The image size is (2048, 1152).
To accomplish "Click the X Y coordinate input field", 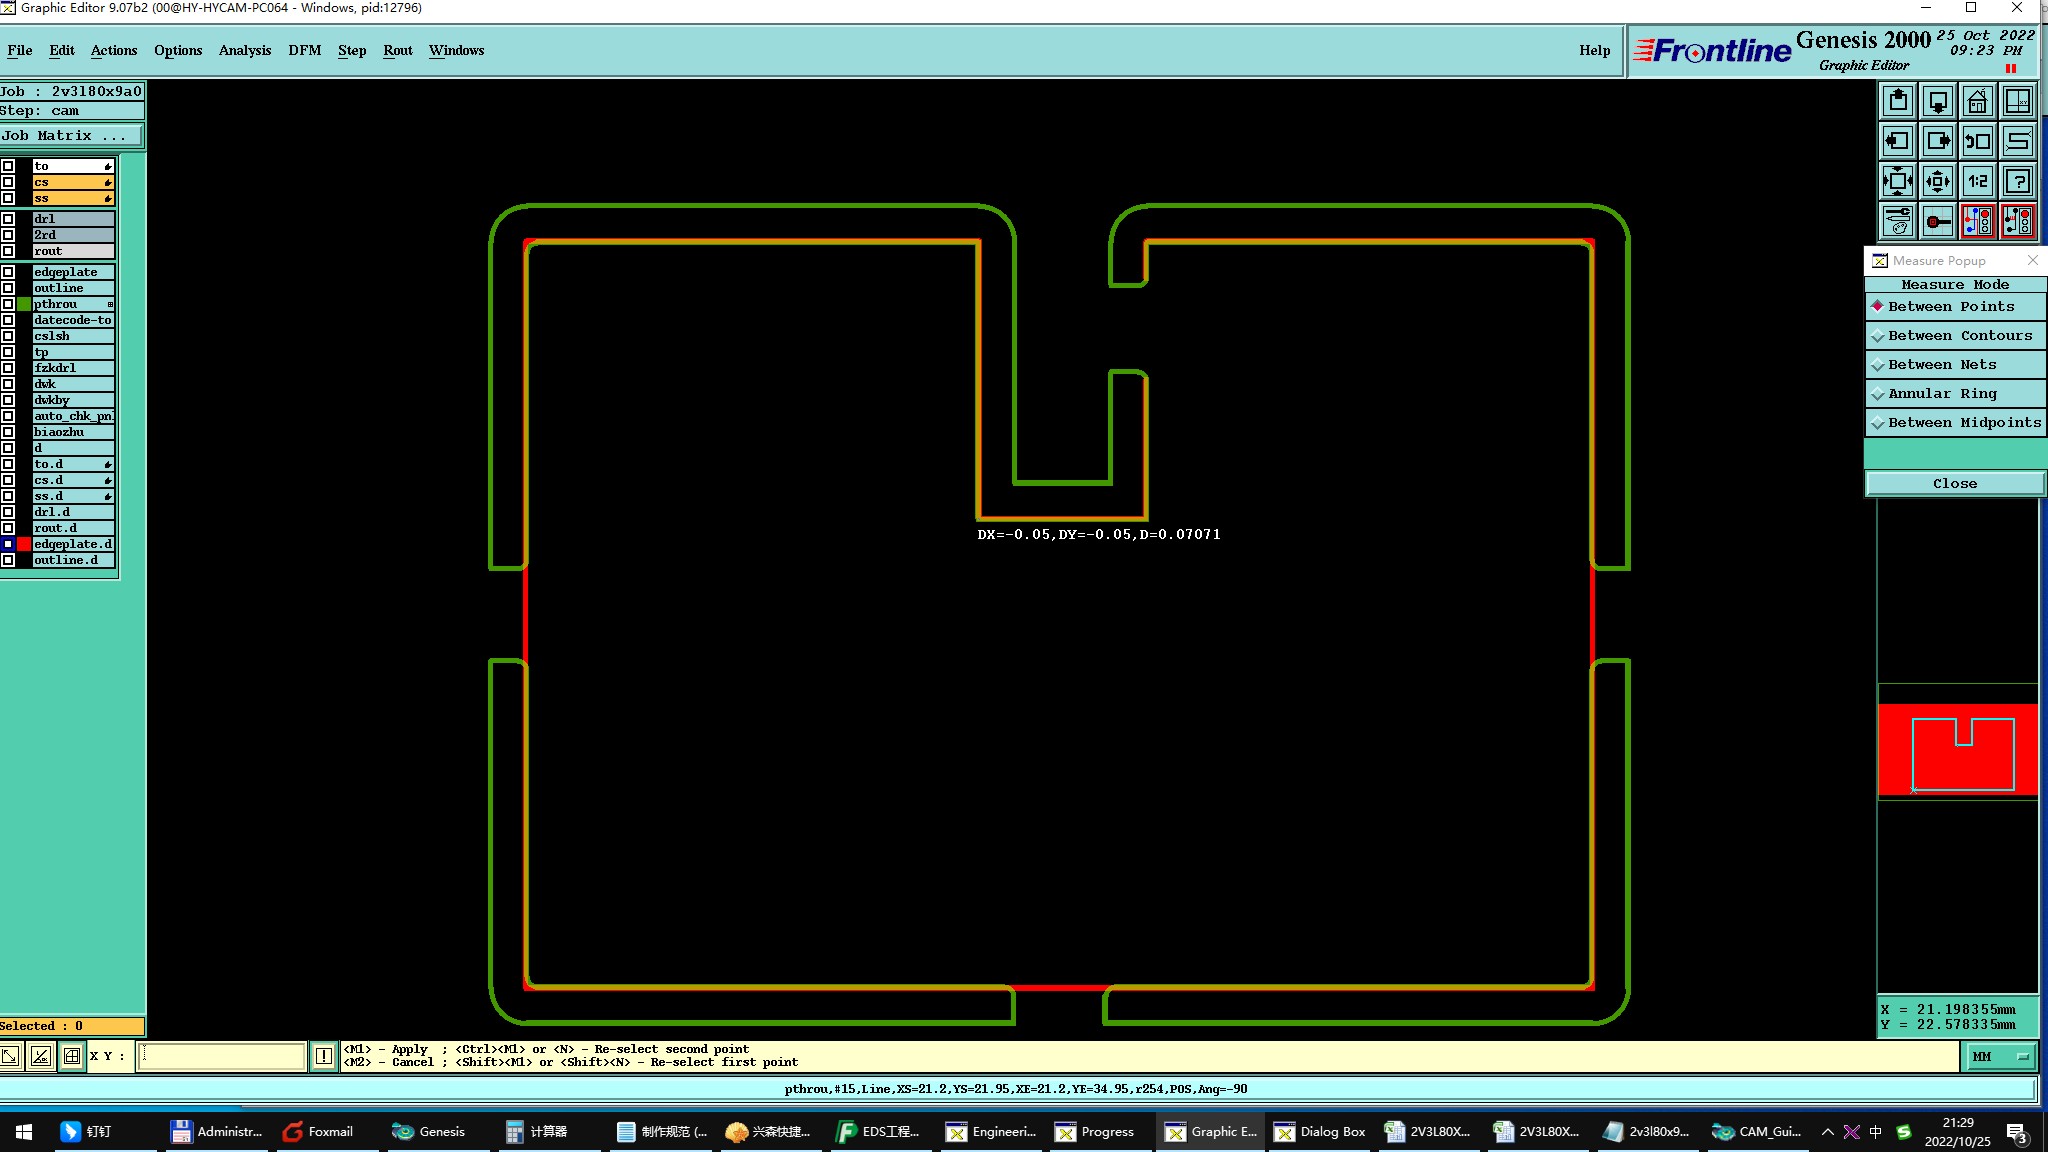I will coord(221,1056).
